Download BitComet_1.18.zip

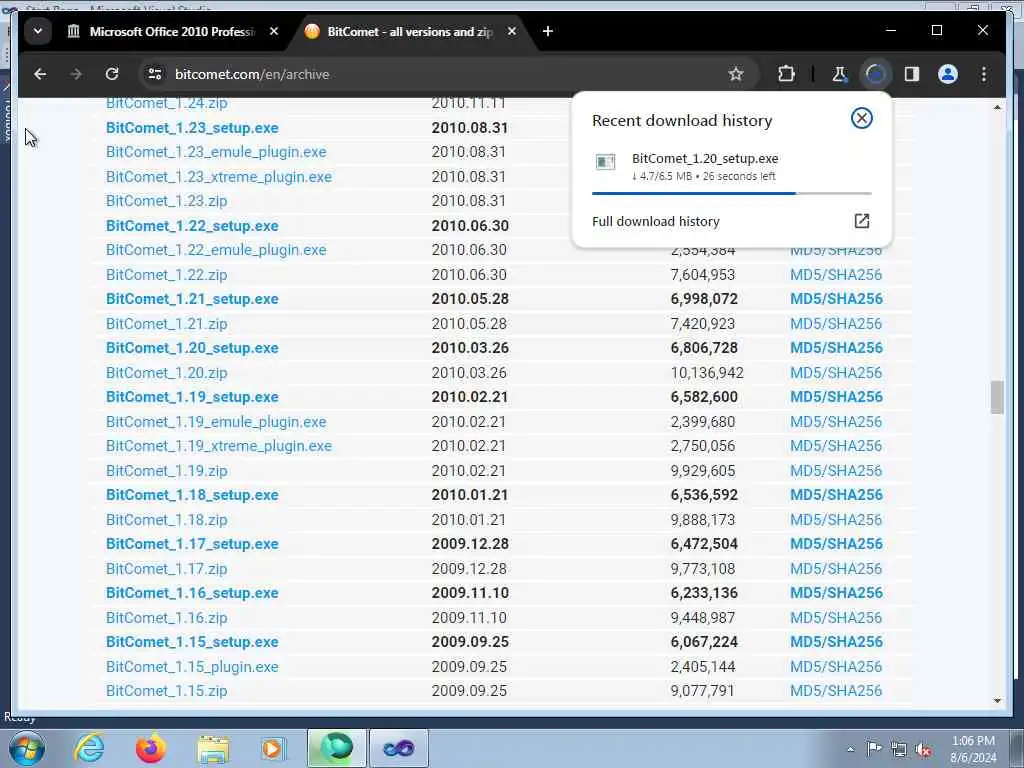coord(167,520)
